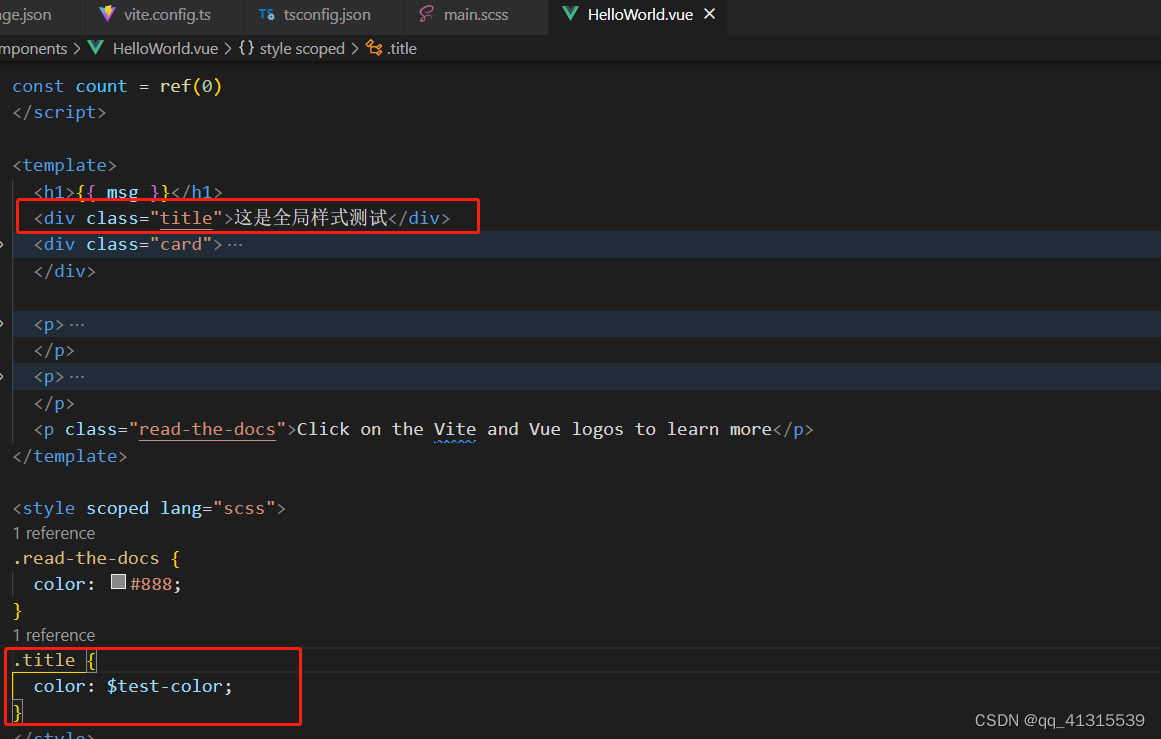Expand the first folded paragraph element
Image resolution: width=1161 pixels, height=739 pixels.
click(77, 322)
